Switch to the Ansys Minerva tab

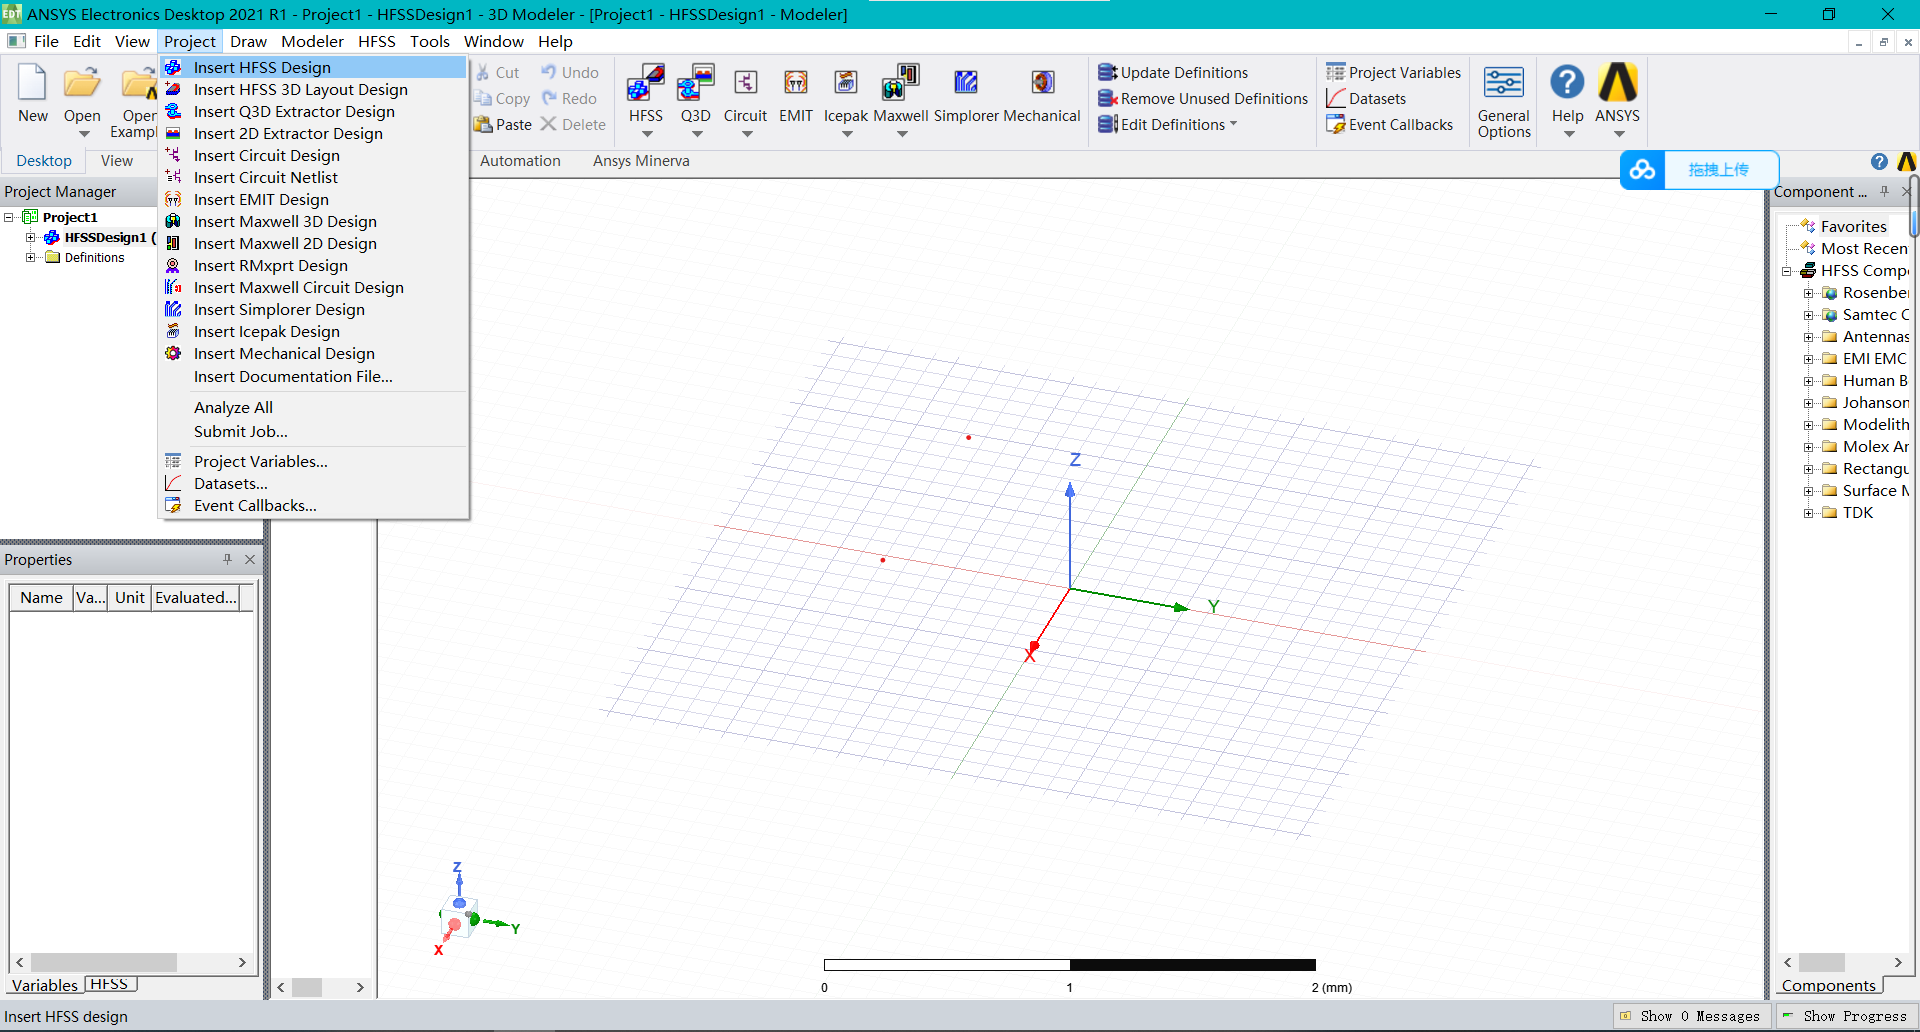click(x=641, y=161)
